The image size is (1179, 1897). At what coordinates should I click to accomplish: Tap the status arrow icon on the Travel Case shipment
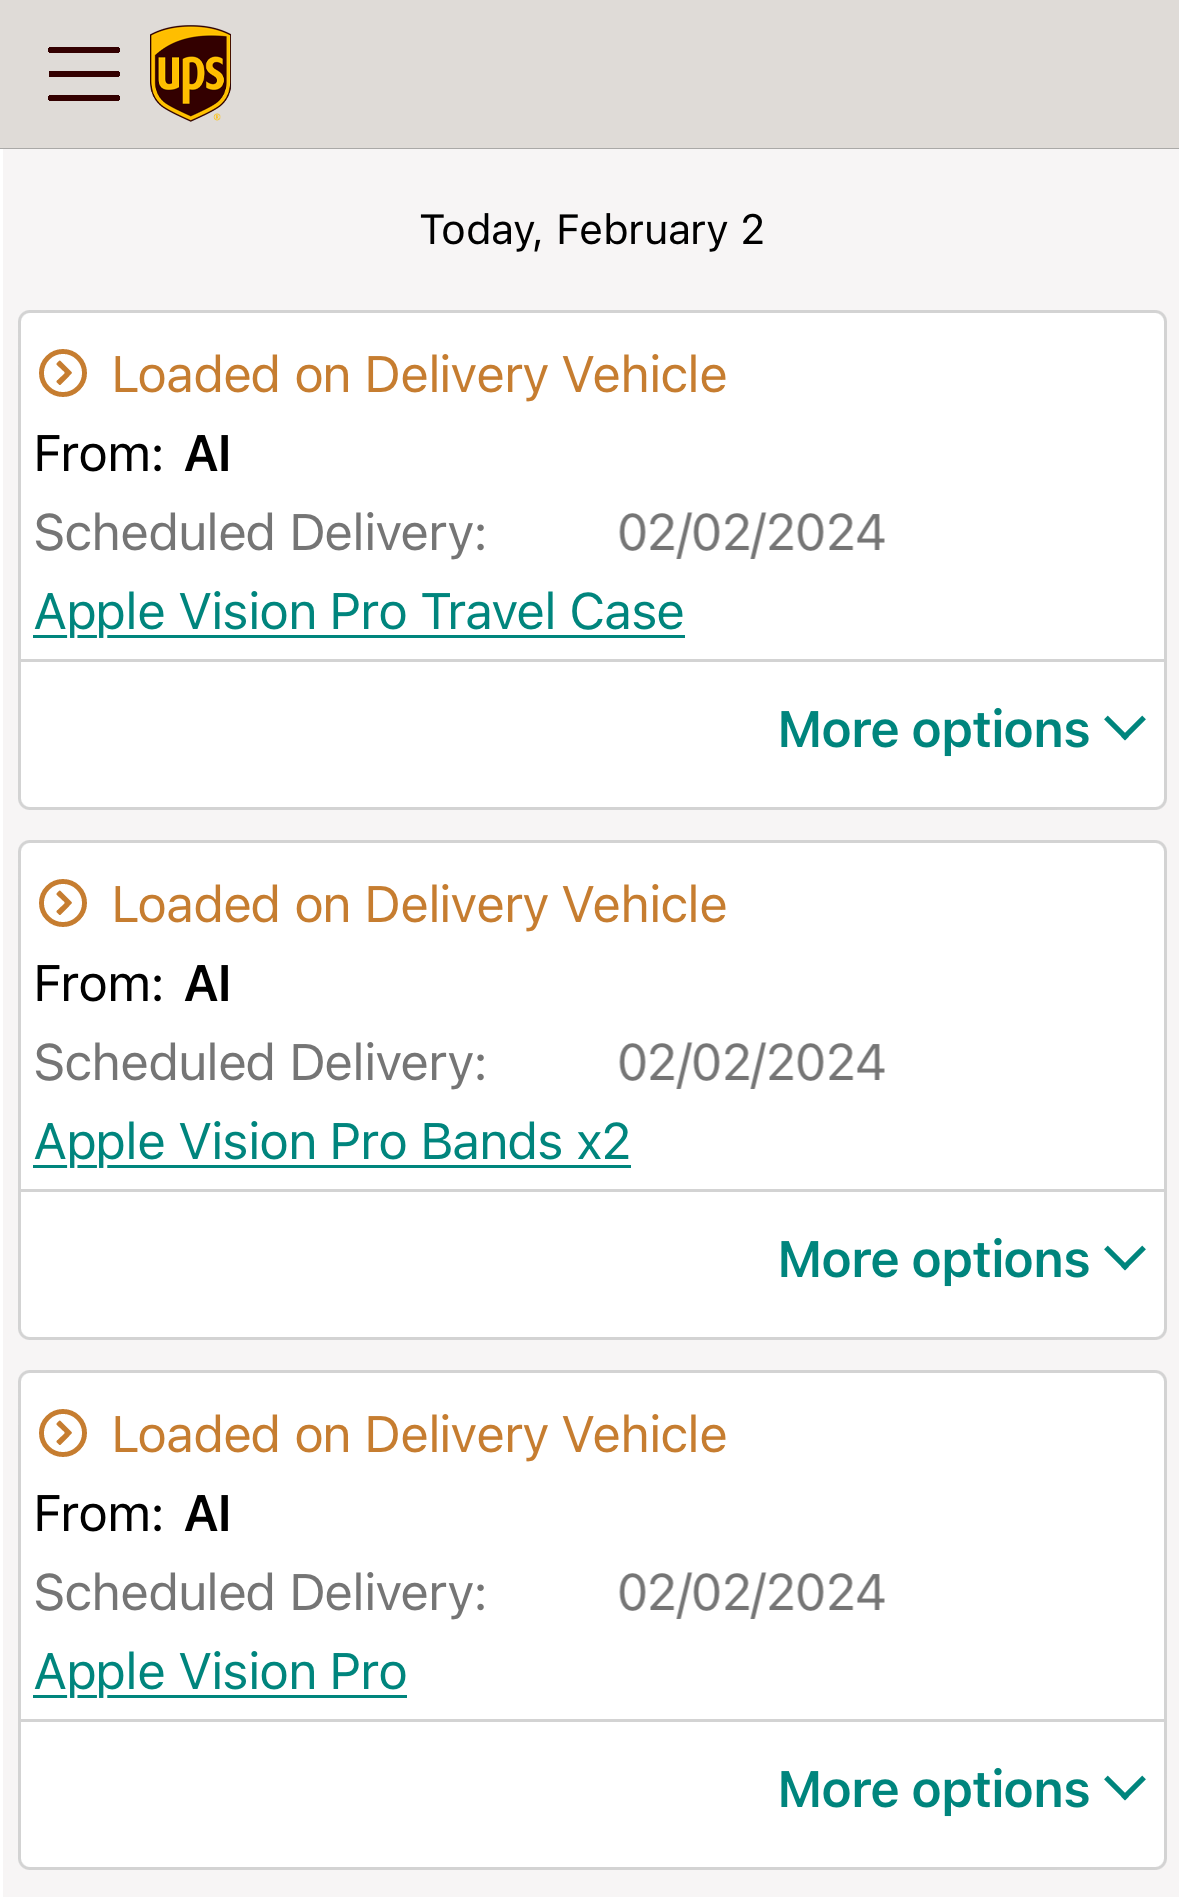tap(63, 374)
